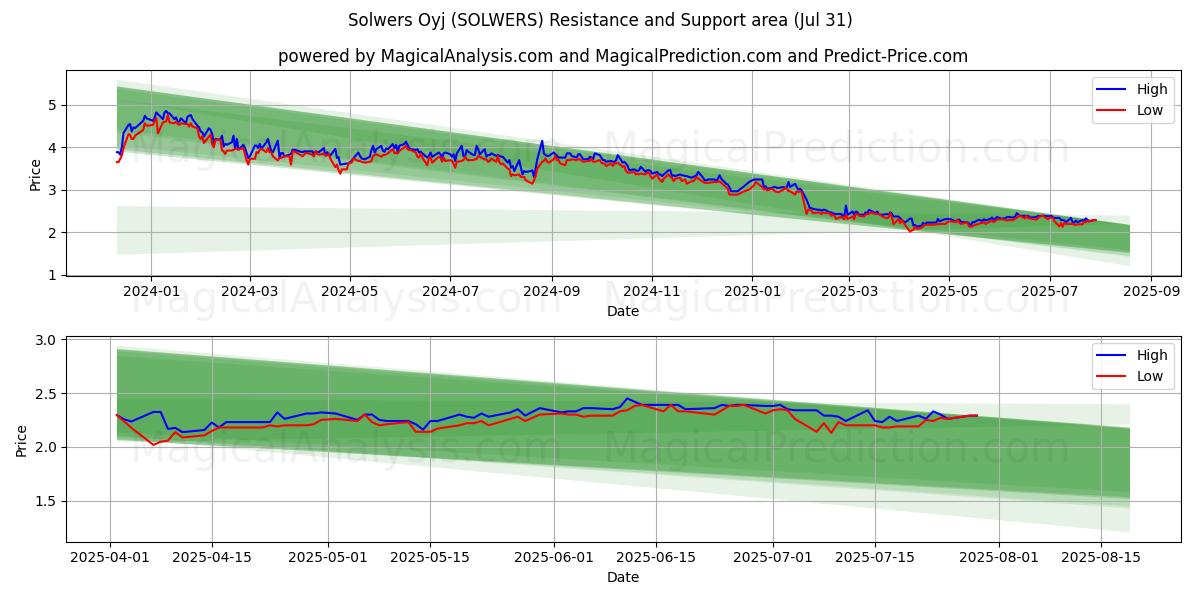Click the 'Price' y-axis label of the top chart

36,174
